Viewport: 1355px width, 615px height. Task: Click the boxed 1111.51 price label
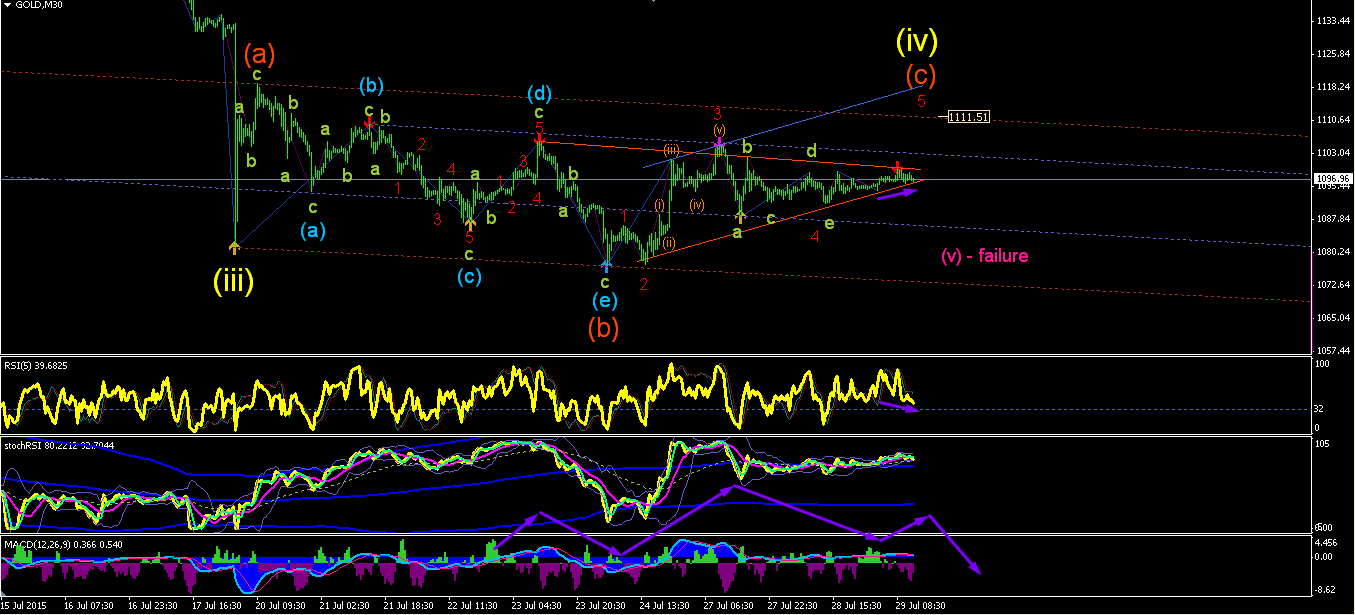point(969,117)
